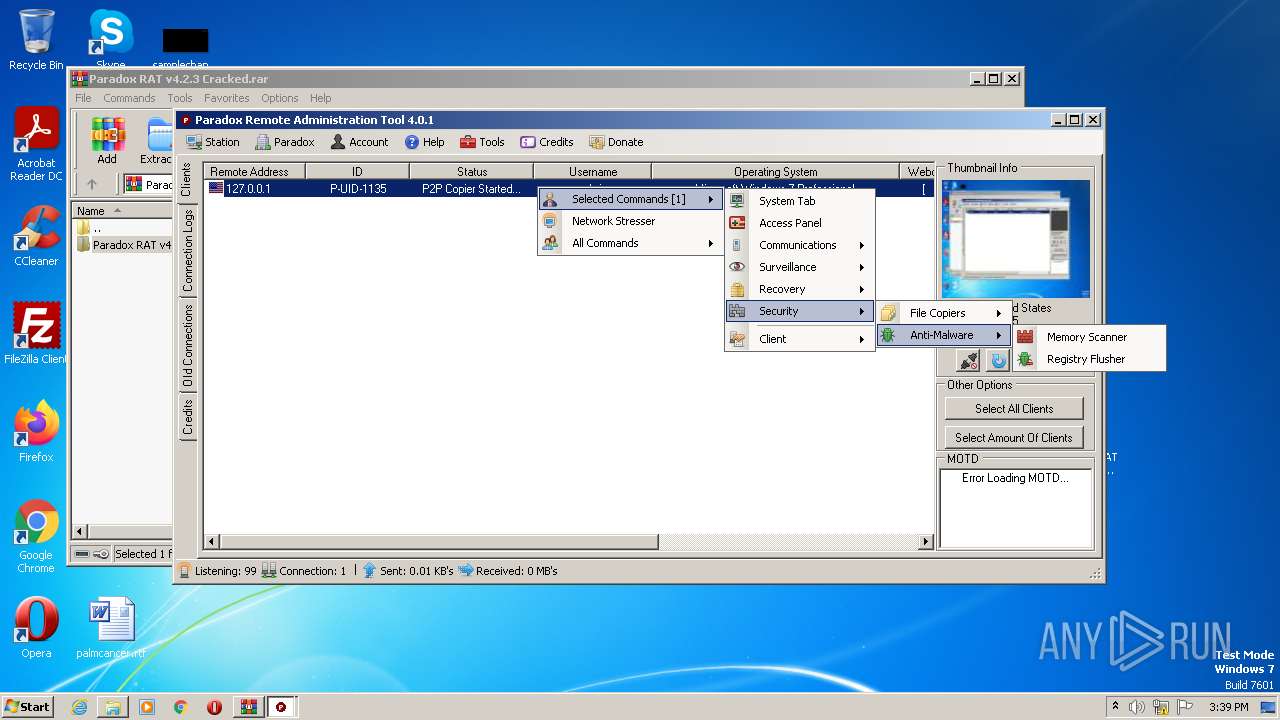Sort by the Username column header
Image resolution: width=1280 pixels, height=720 pixels.
point(593,172)
